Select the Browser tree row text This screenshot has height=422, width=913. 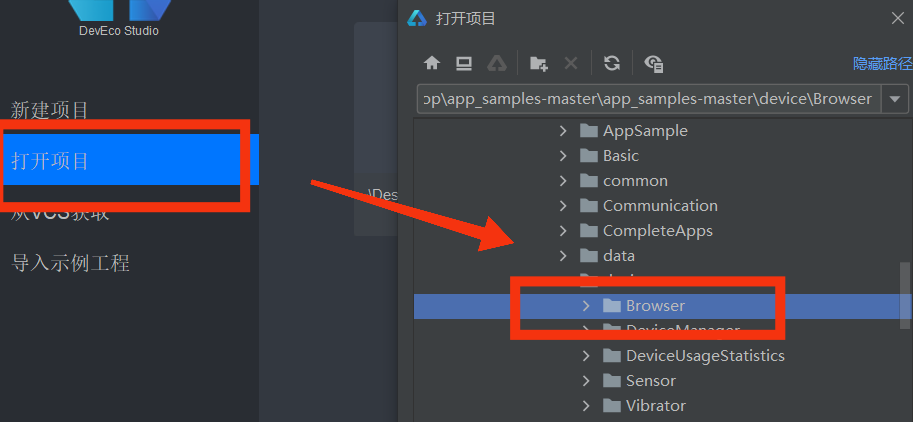click(656, 306)
